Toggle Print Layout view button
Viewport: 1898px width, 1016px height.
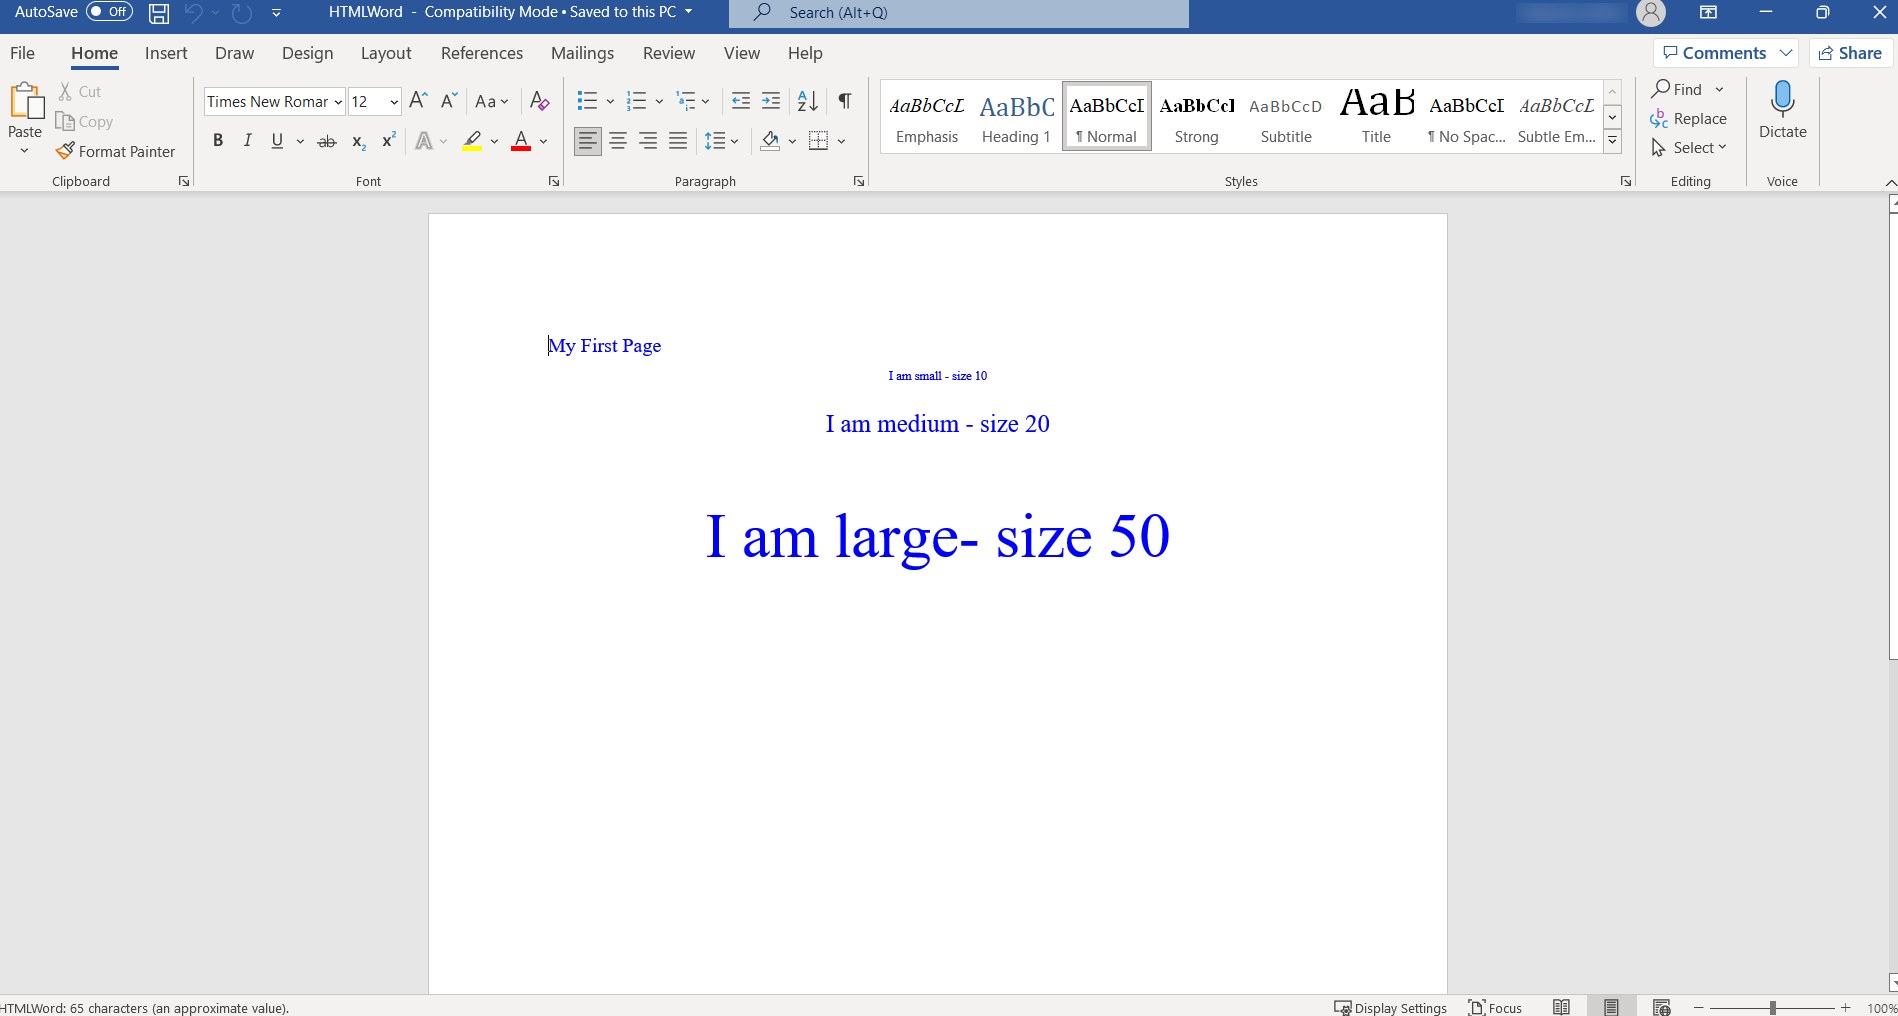(x=1611, y=1007)
